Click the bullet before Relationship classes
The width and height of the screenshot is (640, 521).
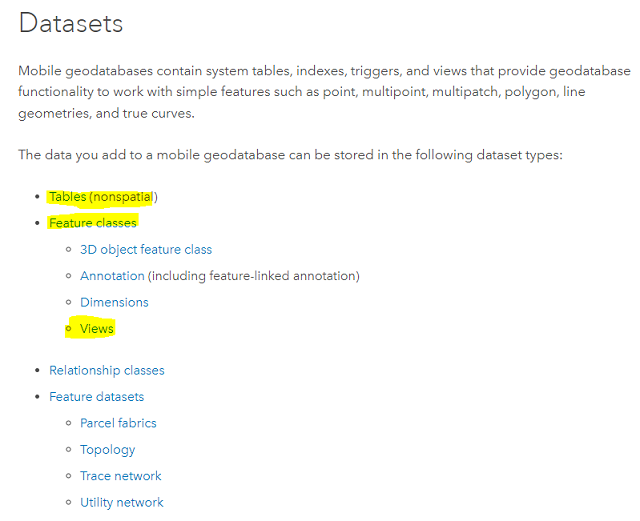pyautogui.click(x=38, y=371)
